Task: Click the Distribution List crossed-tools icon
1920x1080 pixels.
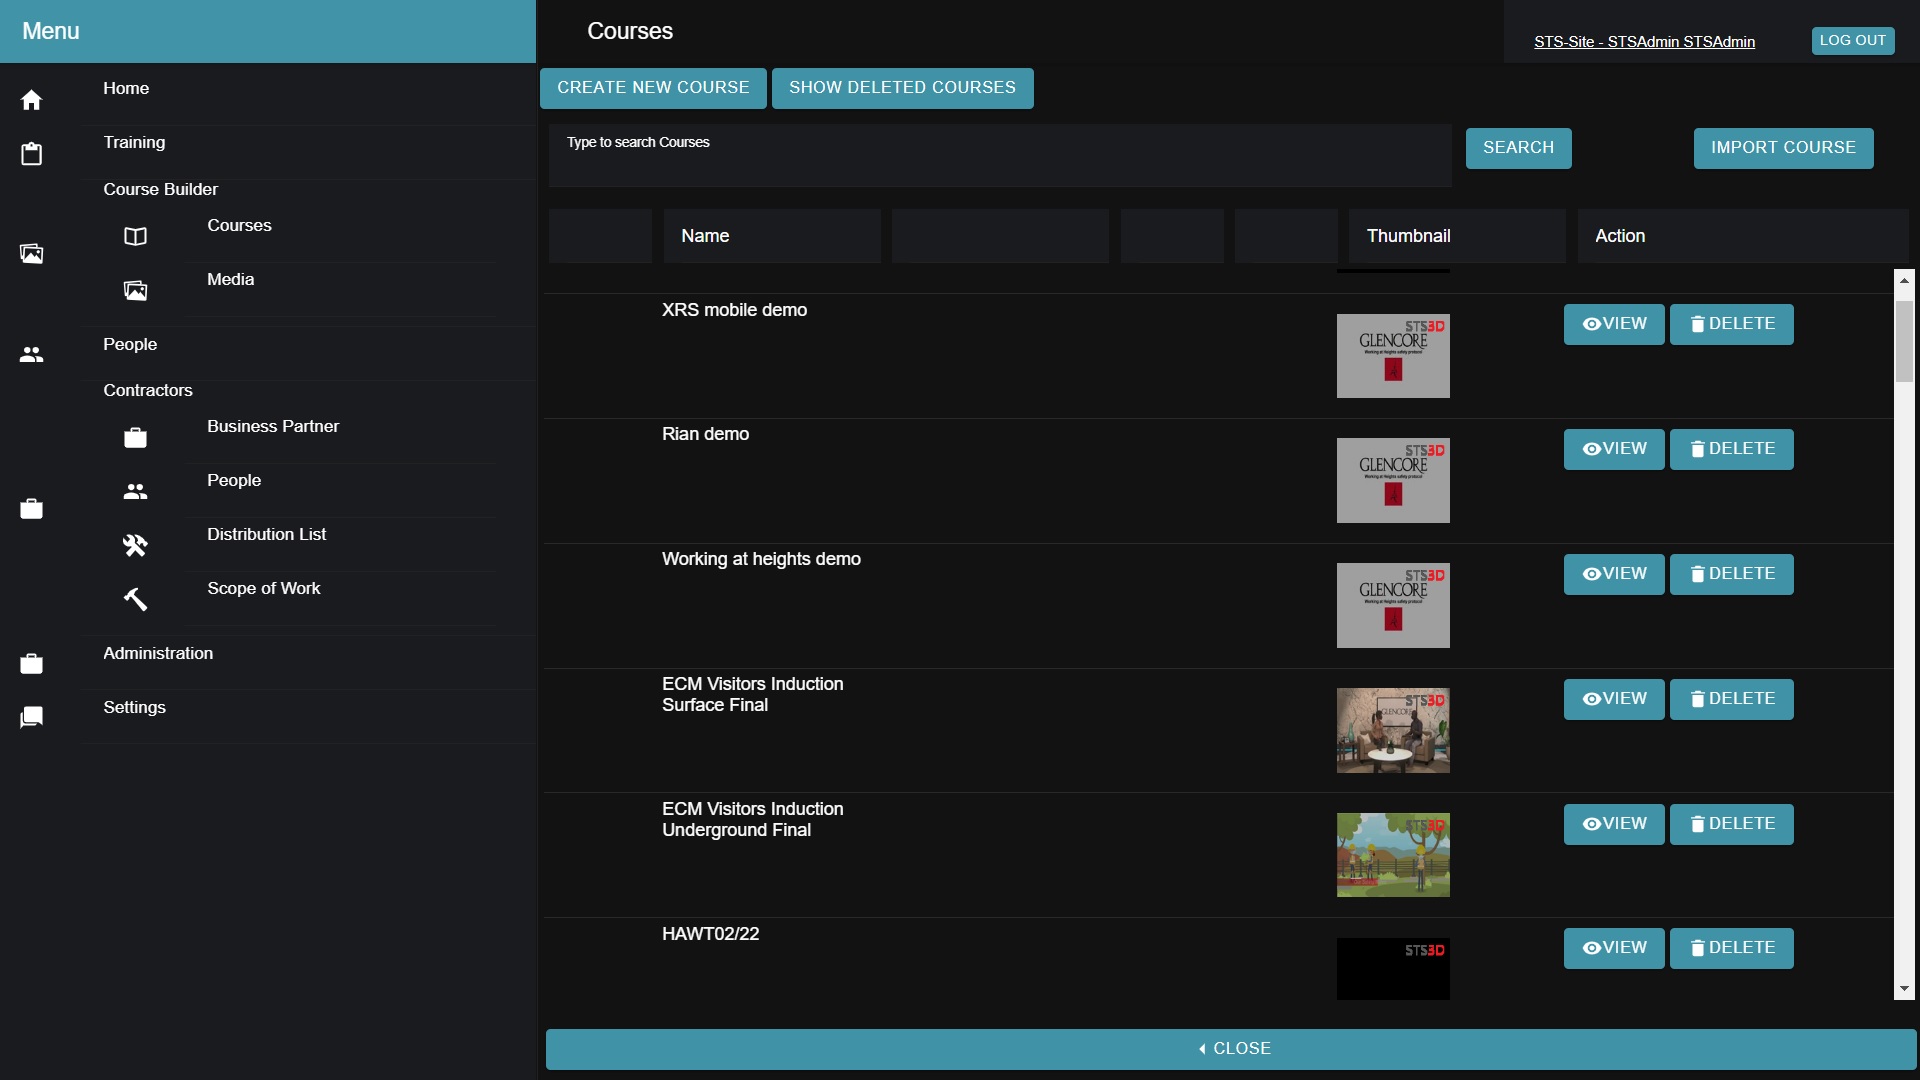Action: pos(135,545)
